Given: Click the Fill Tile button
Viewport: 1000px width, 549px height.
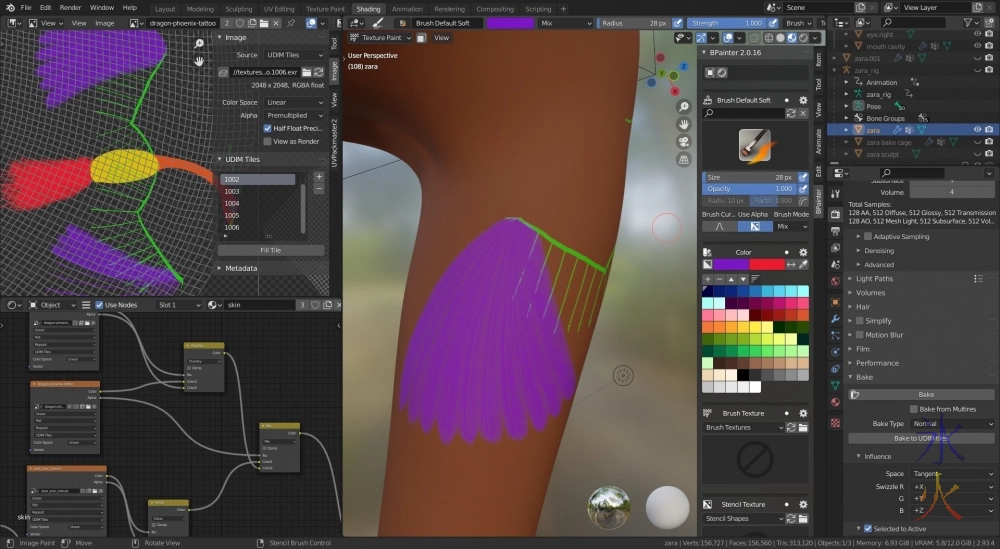Looking at the screenshot, I should click(x=271, y=250).
